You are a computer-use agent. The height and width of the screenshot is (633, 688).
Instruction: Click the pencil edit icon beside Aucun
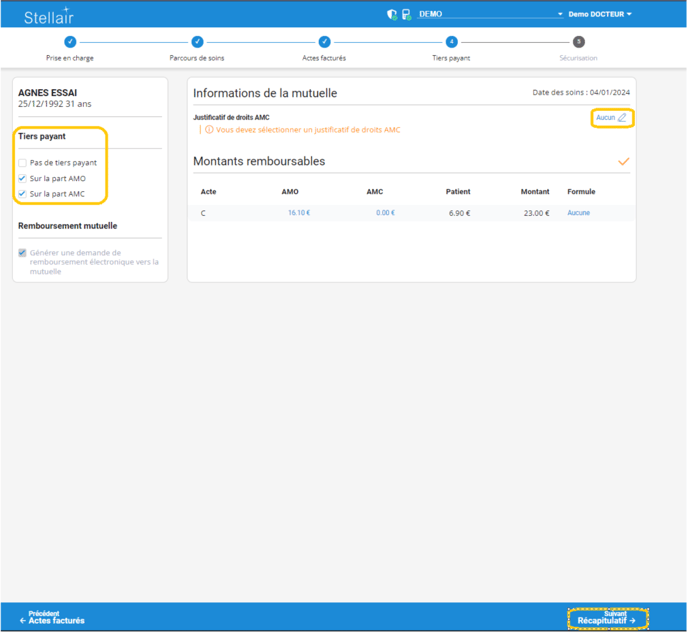[x=622, y=118]
